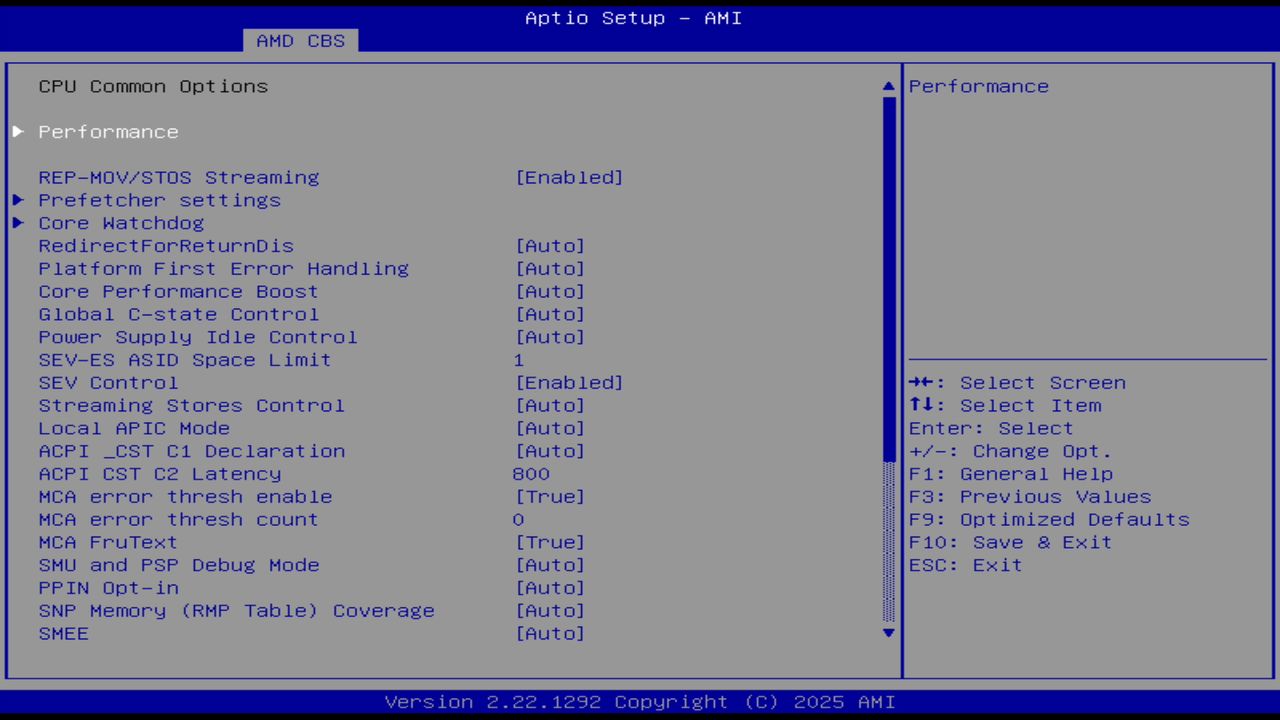Viewport: 1280px width, 720px height.
Task: Click F9: Optimized Defaults hint
Action: point(1049,520)
